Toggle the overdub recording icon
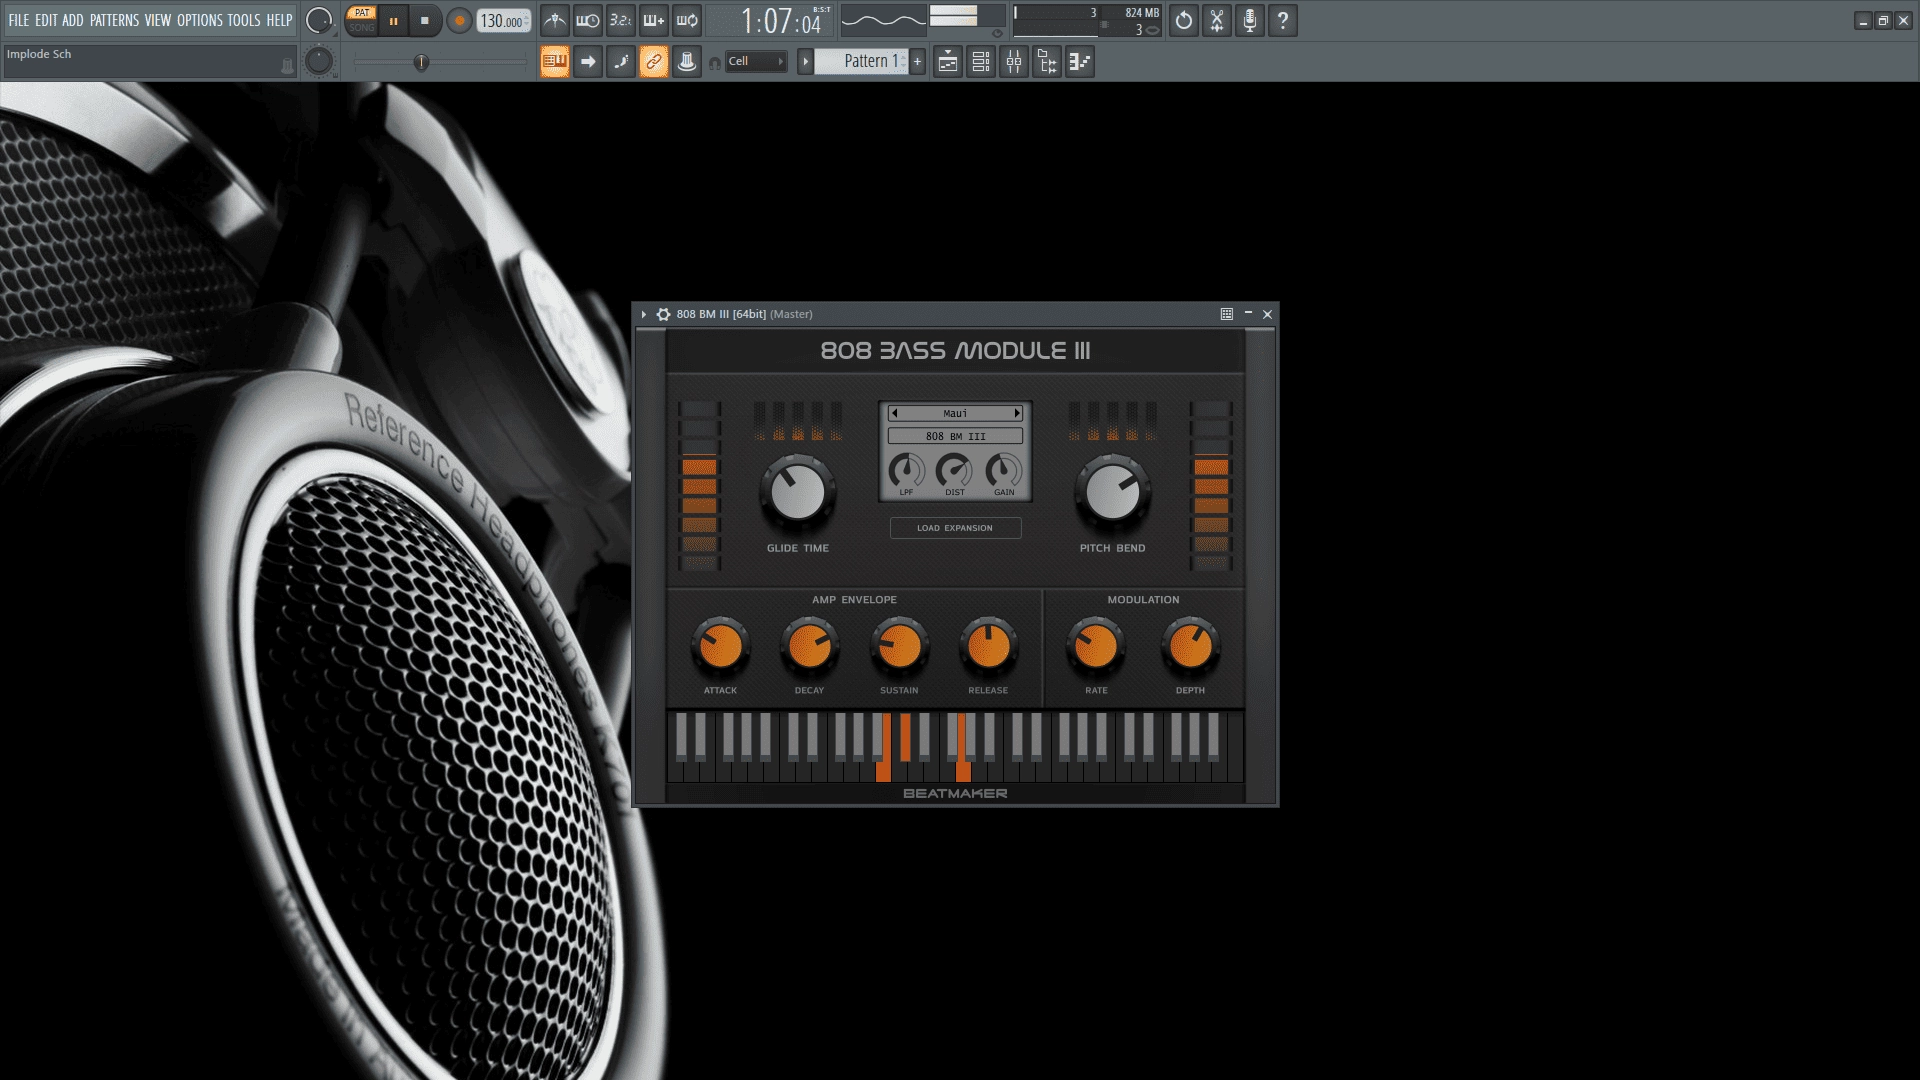Image resolution: width=1920 pixels, height=1080 pixels. (x=654, y=20)
